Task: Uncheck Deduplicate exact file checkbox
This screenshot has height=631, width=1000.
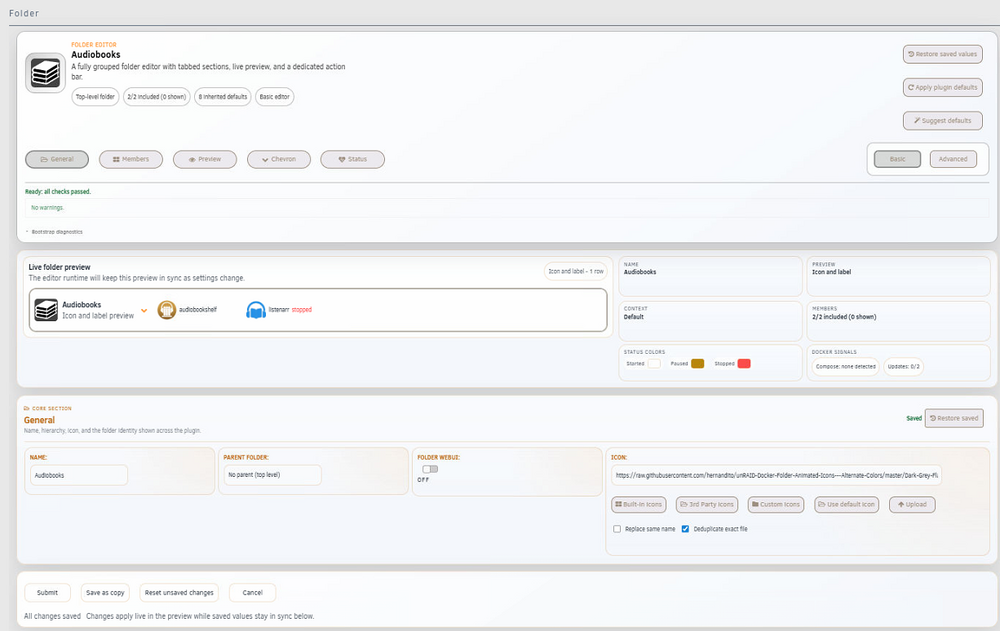Action: (x=685, y=529)
